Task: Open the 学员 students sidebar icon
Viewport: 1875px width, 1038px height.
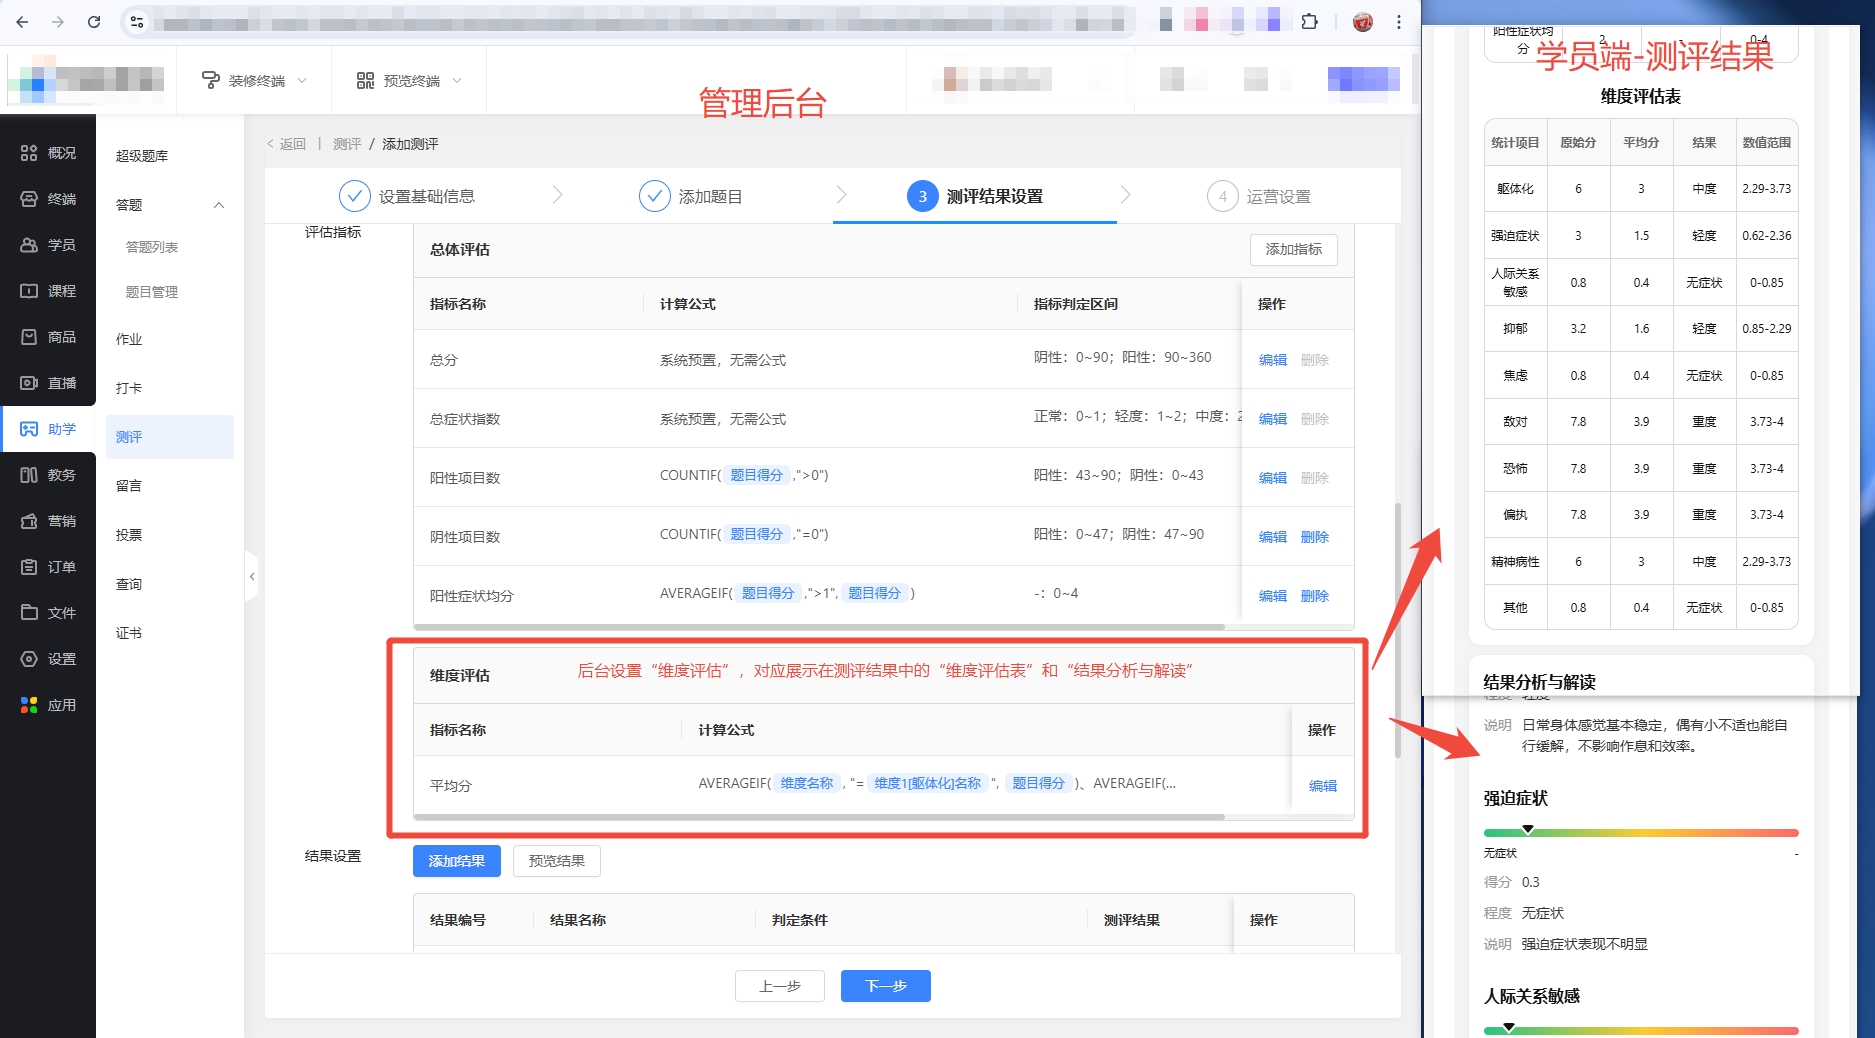Action: (29, 245)
